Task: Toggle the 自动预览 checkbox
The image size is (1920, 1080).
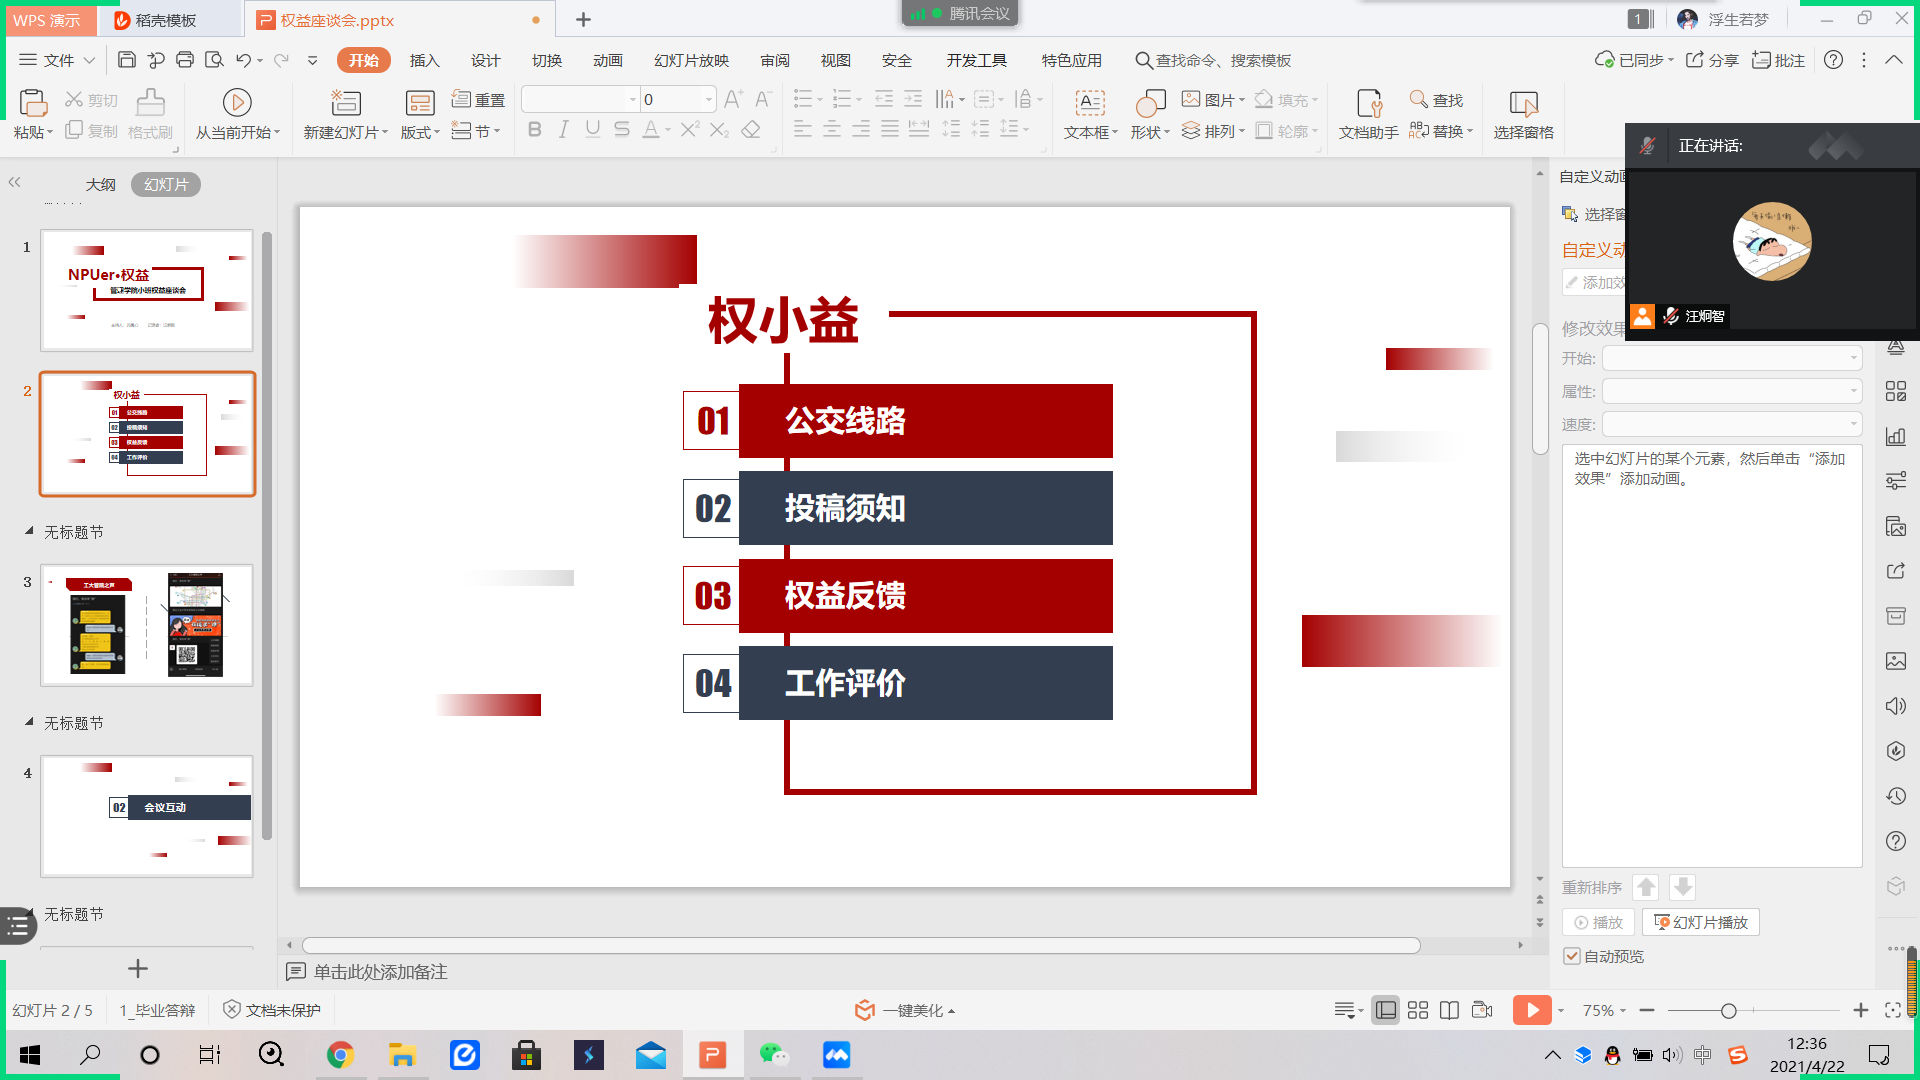Action: click(x=1573, y=957)
